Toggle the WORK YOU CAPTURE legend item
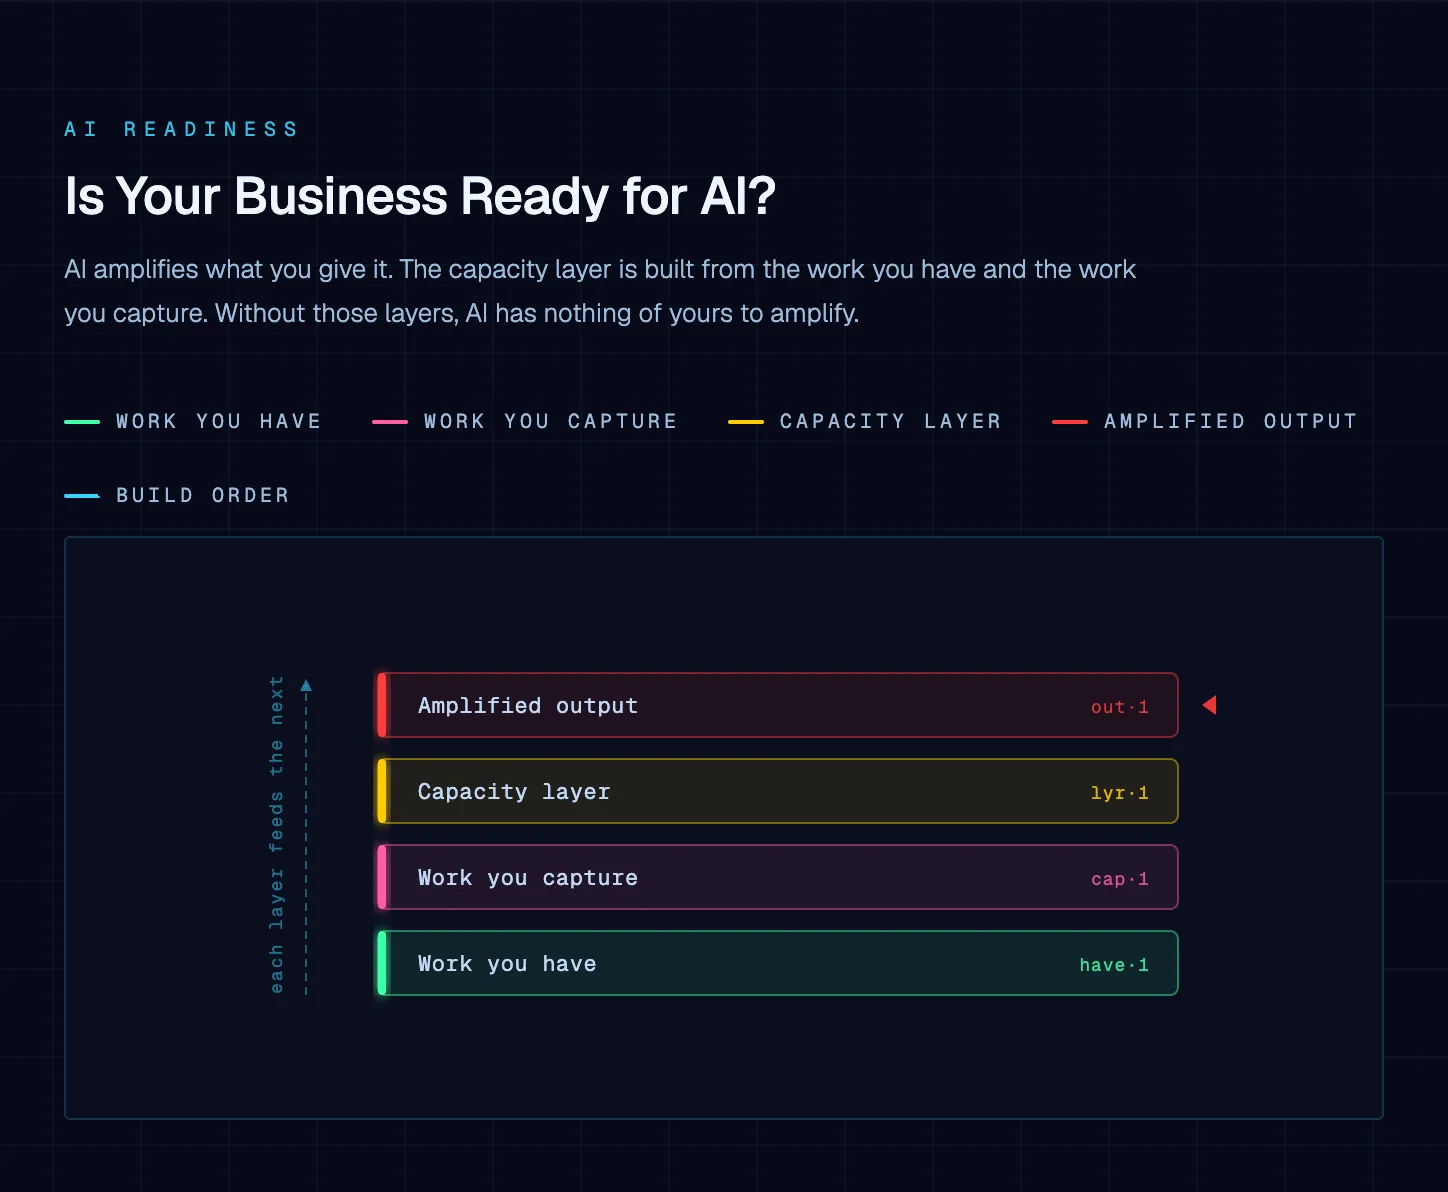This screenshot has width=1448, height=1192. [x=525, y=421]
